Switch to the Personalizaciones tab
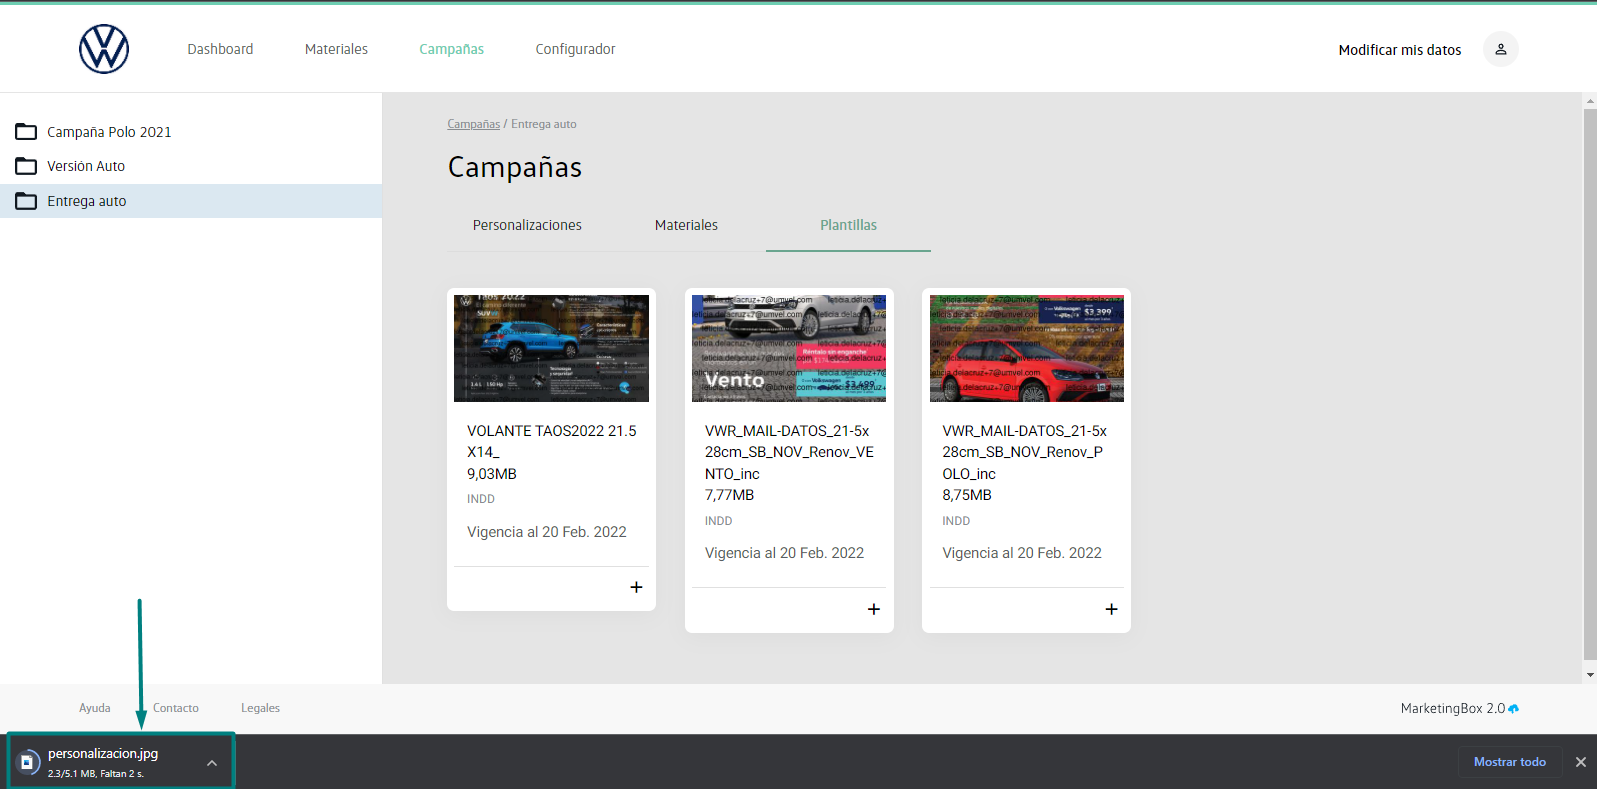The height and width of the screenshot is (789, 1597). 527,225
